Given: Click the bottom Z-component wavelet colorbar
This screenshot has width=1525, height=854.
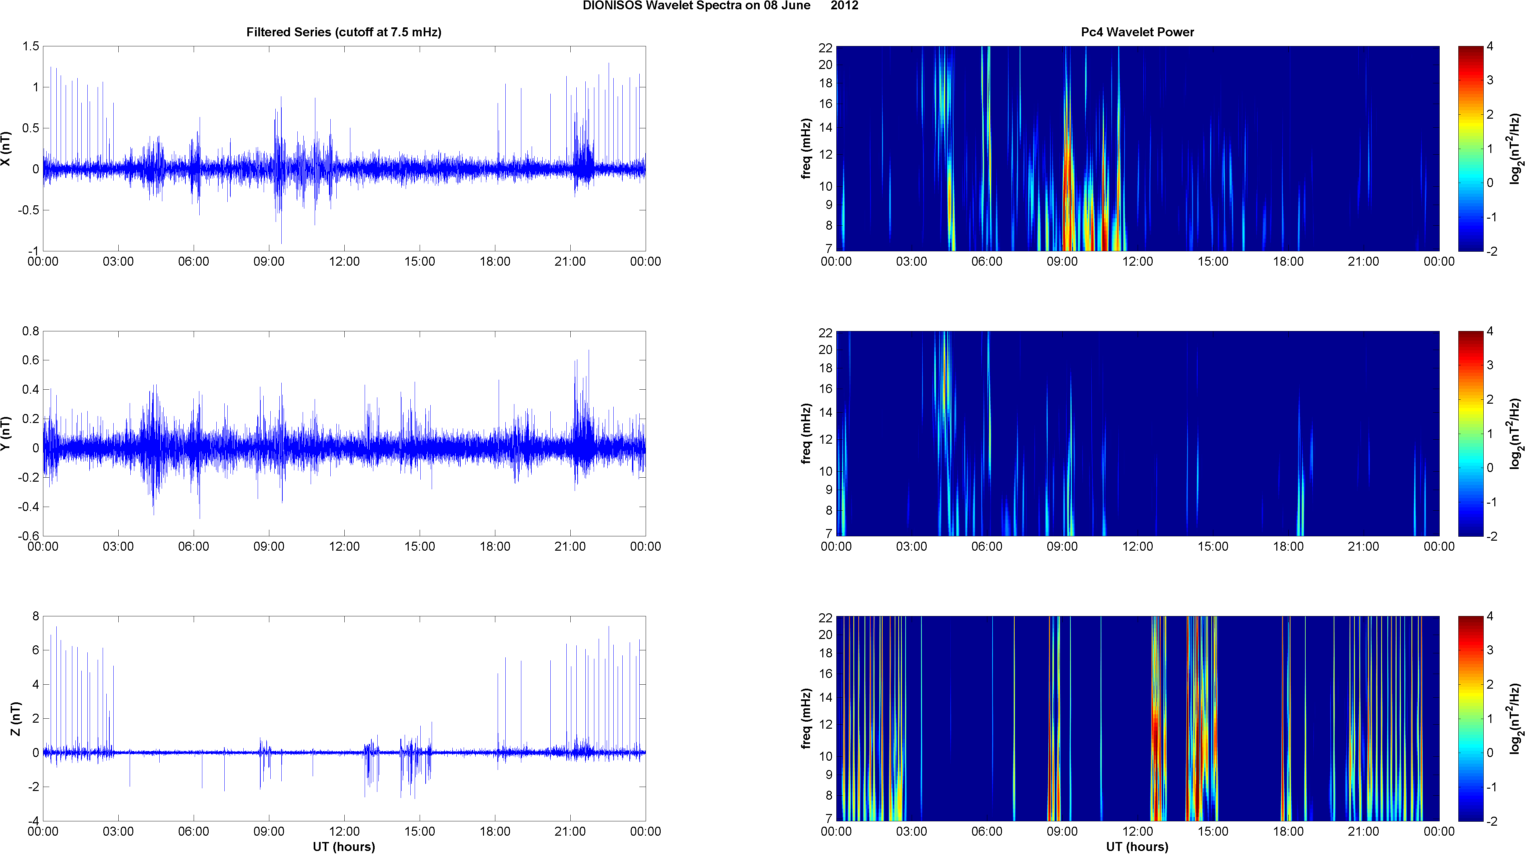Looking at the screenshot, I should [x=1469, y=718].
